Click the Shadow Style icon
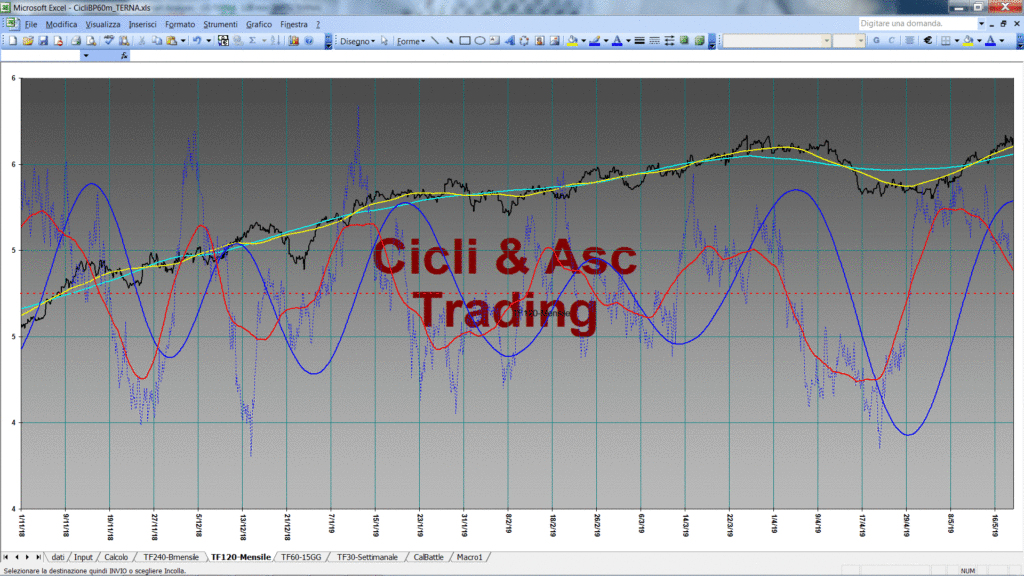The image size is (1024, 576). 684,40
